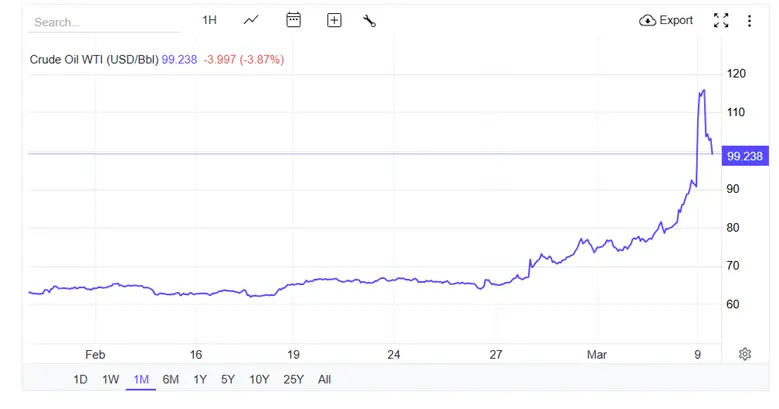Show the 25Y time range
Viewport: 779px width, 409px height.
click(x=293, y=379)
